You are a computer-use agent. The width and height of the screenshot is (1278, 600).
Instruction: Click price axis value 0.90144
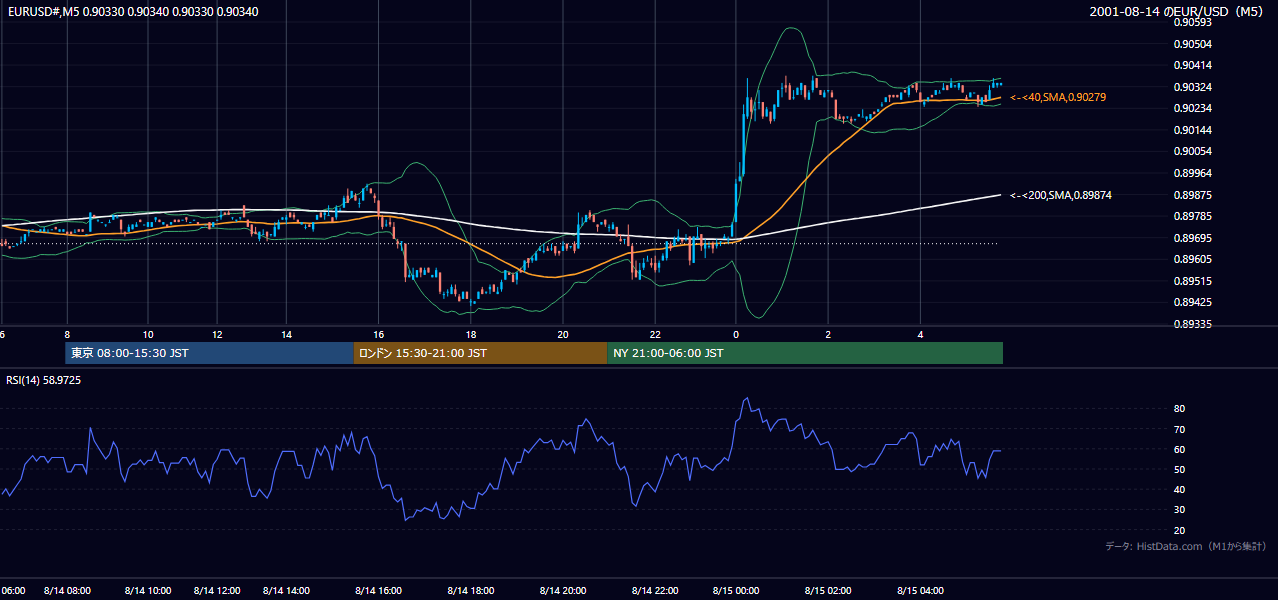coord(1192,130)
